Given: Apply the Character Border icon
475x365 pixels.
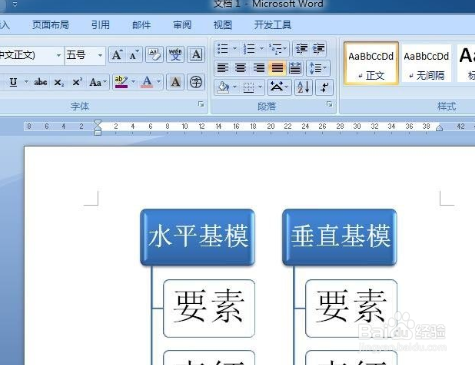Looking at the screenshot, I should 196,55.
